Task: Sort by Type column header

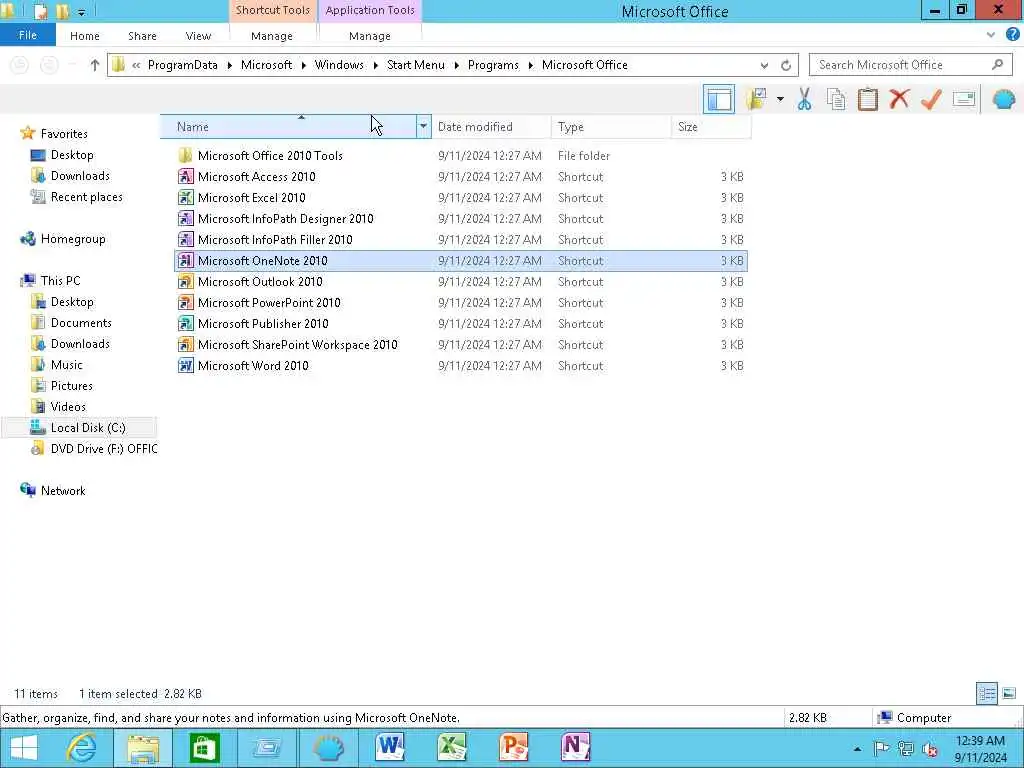Action: (x=611, y=127)
